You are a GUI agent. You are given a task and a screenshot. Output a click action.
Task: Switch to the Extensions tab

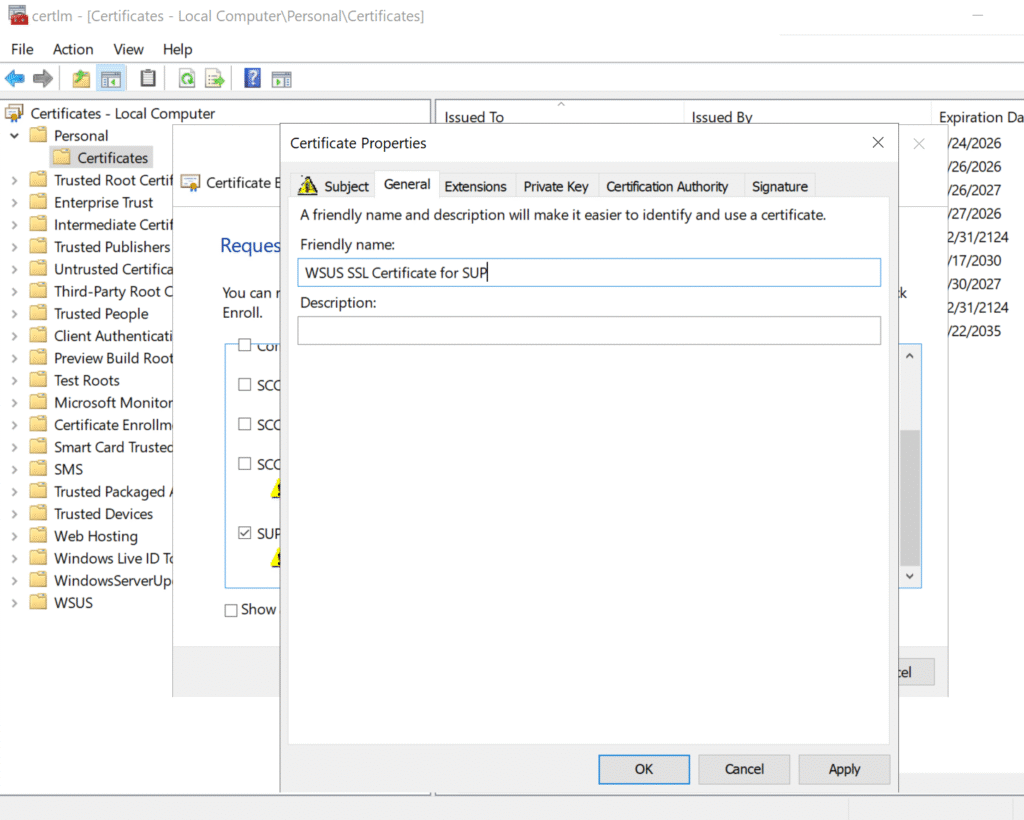(x=475, y=186)
